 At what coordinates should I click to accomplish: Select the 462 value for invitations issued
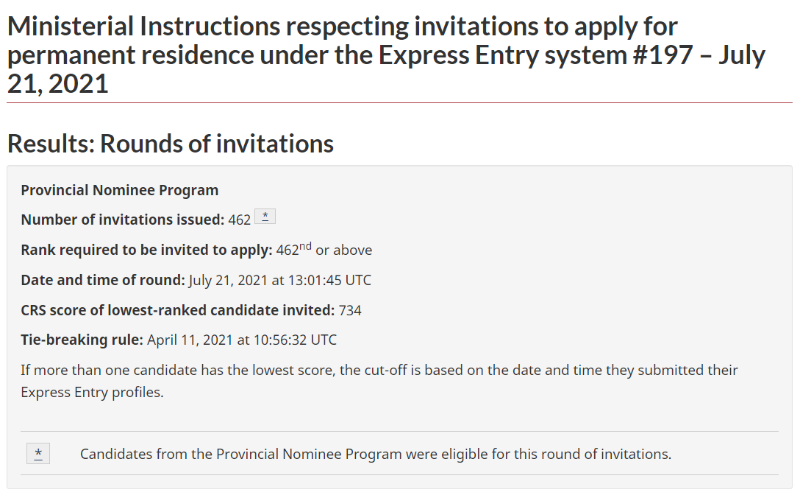click(239, 220)
